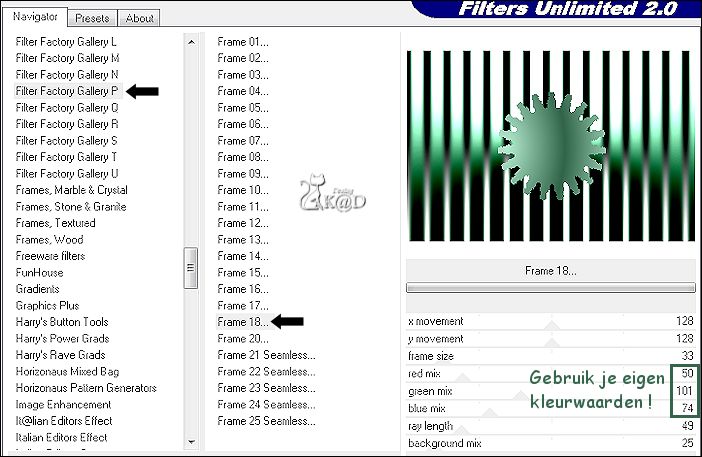Open the About tab
The image size is (702, 457).
point(139,18)
